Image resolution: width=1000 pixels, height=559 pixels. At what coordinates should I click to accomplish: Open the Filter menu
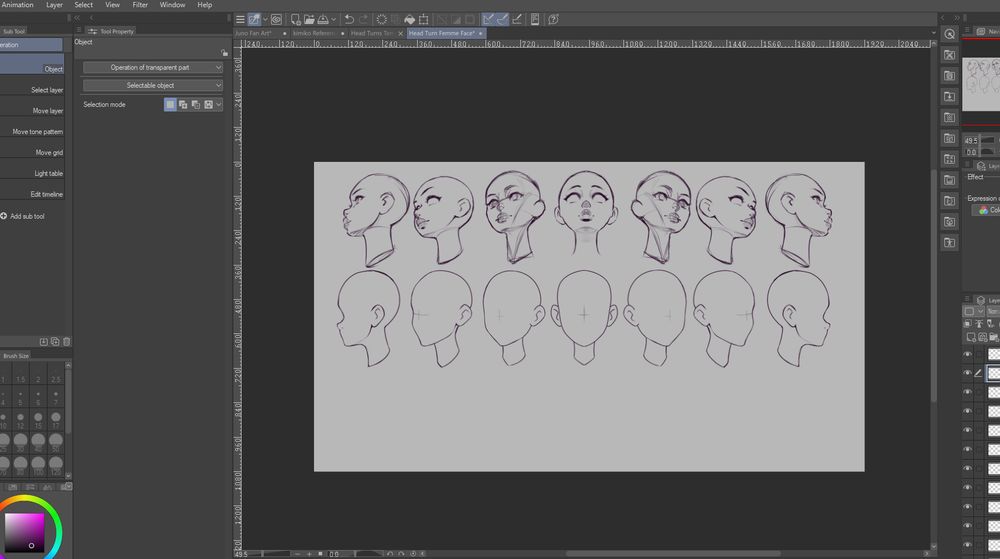pyautogui.click(x=140, y=4)
